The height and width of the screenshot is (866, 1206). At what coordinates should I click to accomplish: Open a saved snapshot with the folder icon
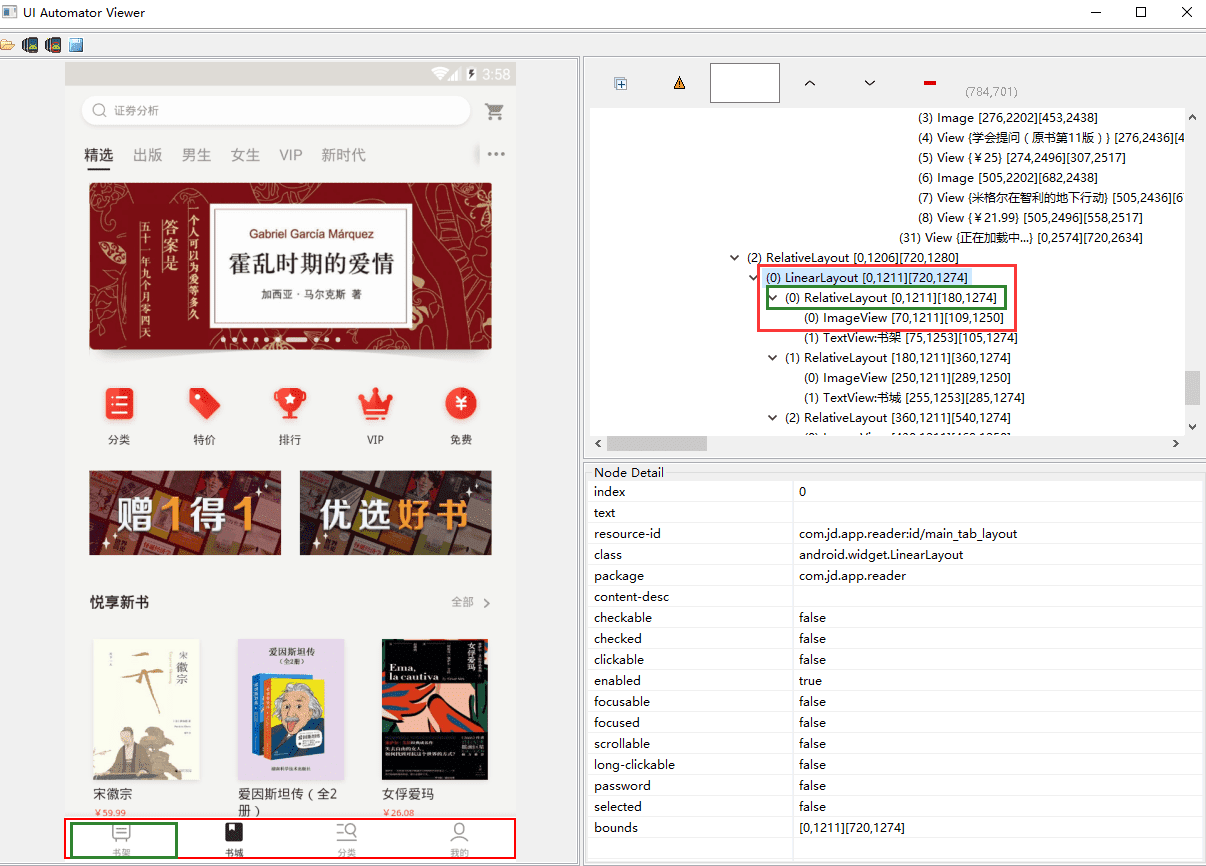point(7,45)
